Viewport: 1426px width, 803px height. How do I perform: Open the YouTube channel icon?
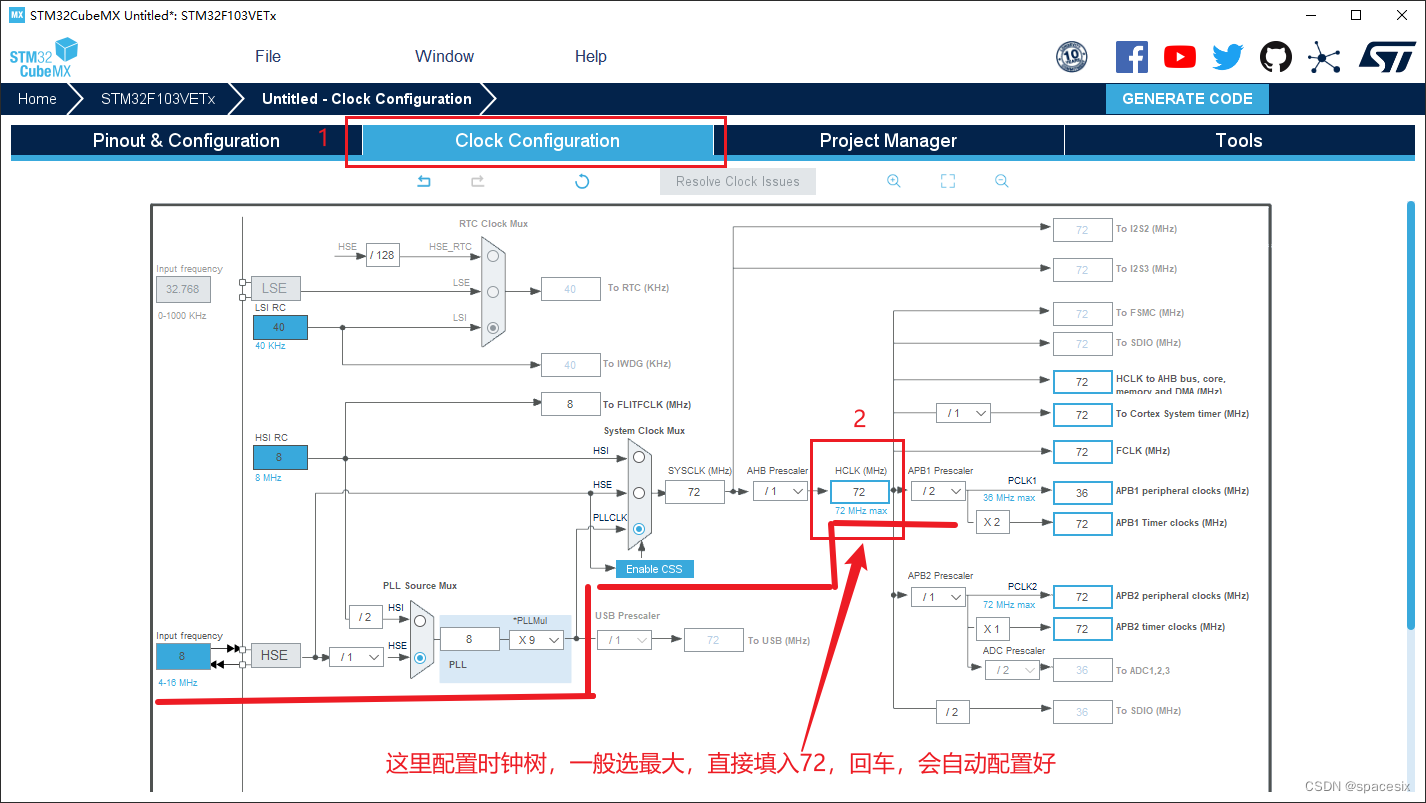(x=1179, y=57)
